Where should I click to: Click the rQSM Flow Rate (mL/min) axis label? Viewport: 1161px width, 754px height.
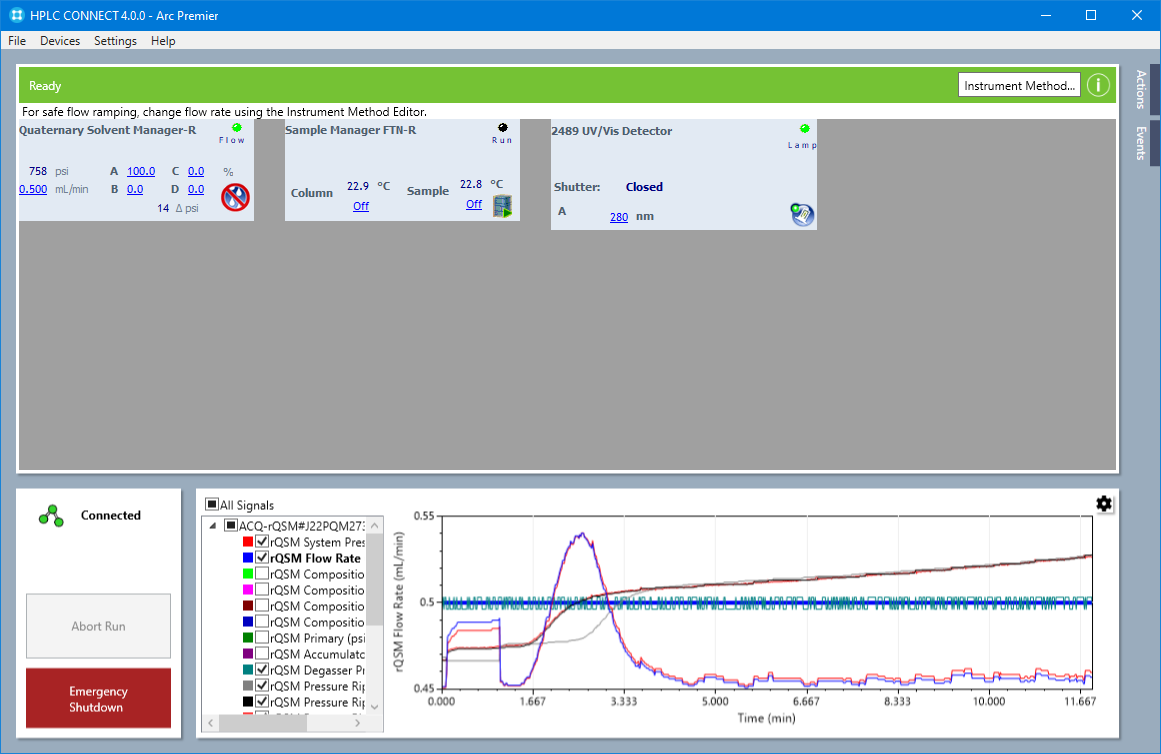398,601
